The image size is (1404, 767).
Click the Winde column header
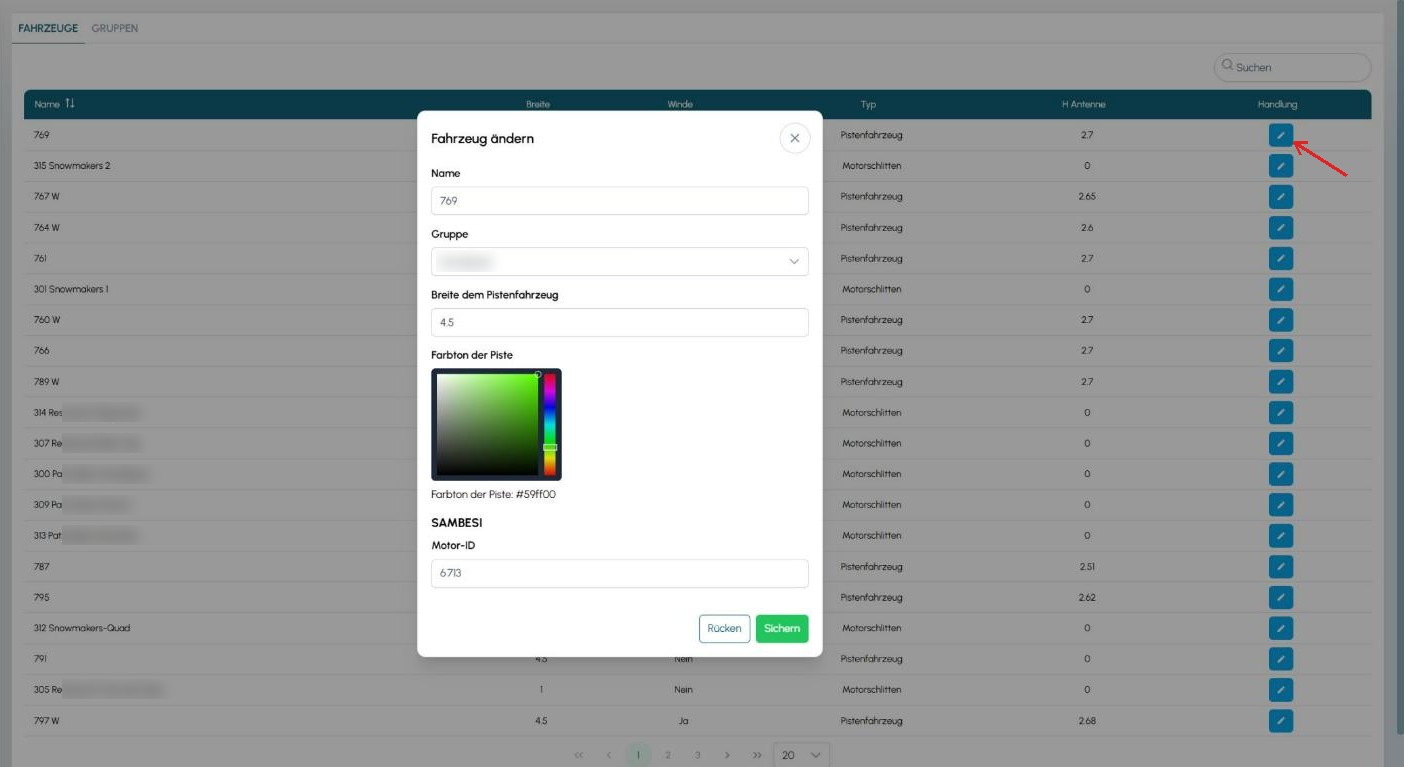(680, 104)
